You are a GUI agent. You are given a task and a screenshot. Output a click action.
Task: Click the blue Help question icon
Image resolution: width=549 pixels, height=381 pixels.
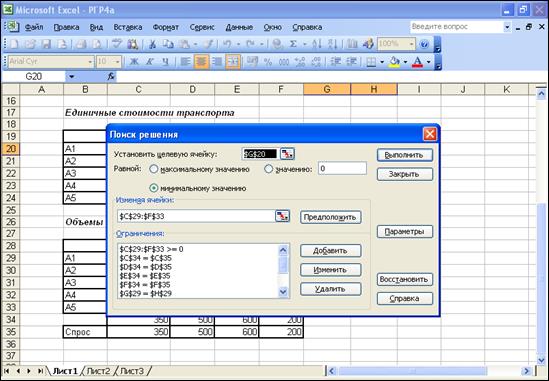pyautogui.click(x=424, y=44)
